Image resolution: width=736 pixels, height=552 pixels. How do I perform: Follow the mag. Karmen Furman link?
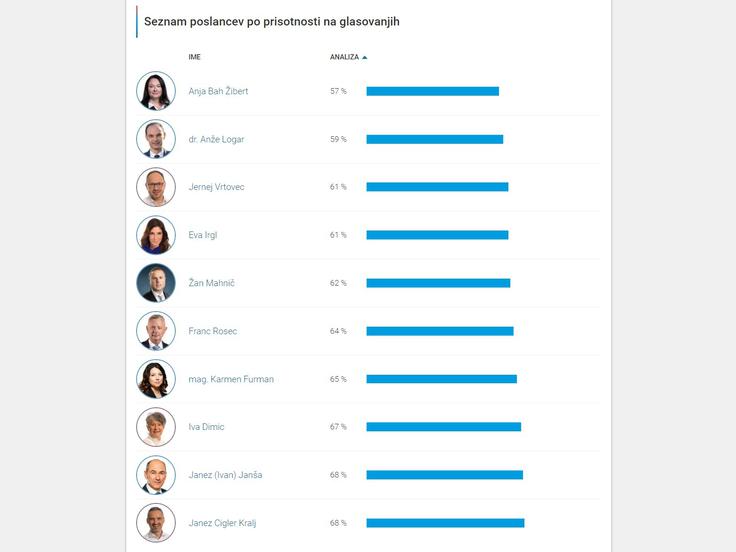point(231,379)
